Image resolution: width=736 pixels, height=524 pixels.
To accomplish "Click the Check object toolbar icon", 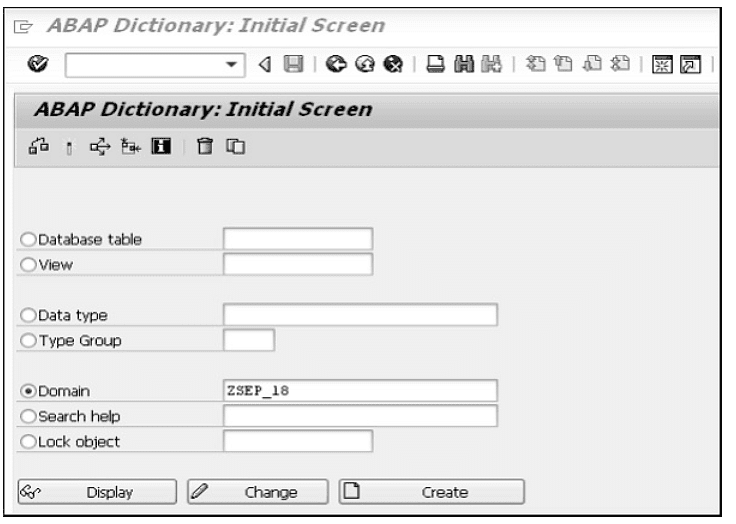I will (38, 146).
